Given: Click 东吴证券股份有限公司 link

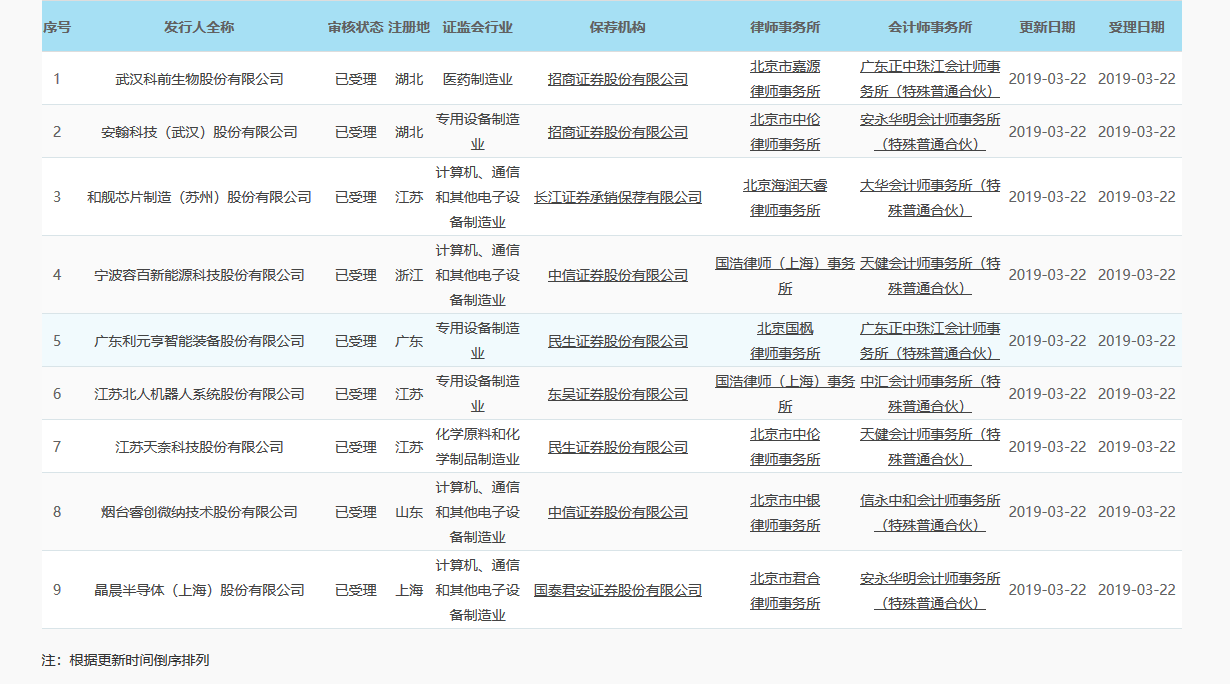Looking at the screenshot, I should [x=618, y=394].
